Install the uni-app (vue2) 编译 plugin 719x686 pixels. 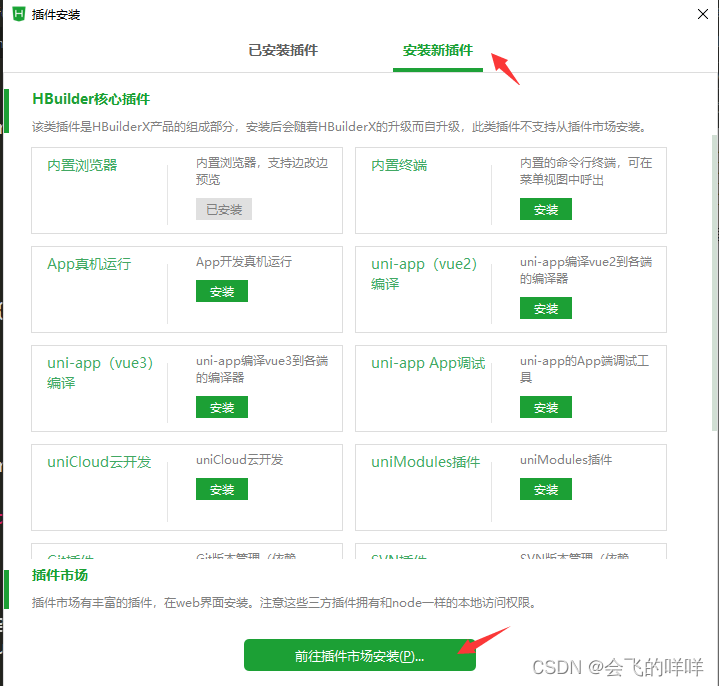click(546, 308)
